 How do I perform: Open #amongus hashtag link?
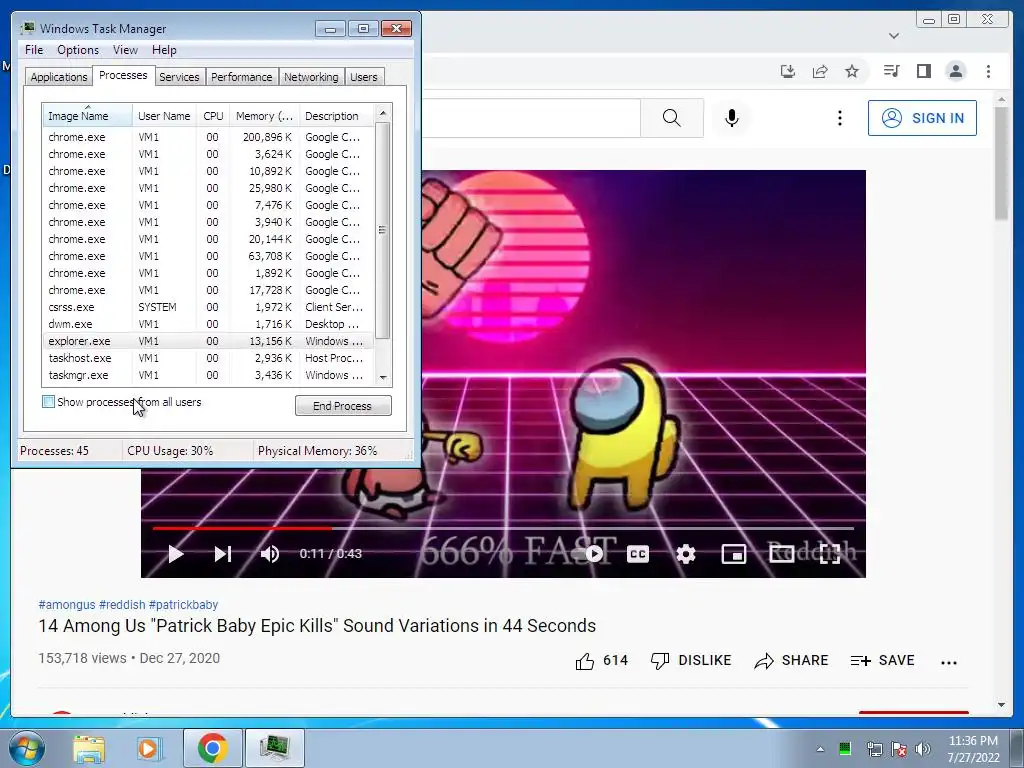pyautogui.click(x=67, y=605)
